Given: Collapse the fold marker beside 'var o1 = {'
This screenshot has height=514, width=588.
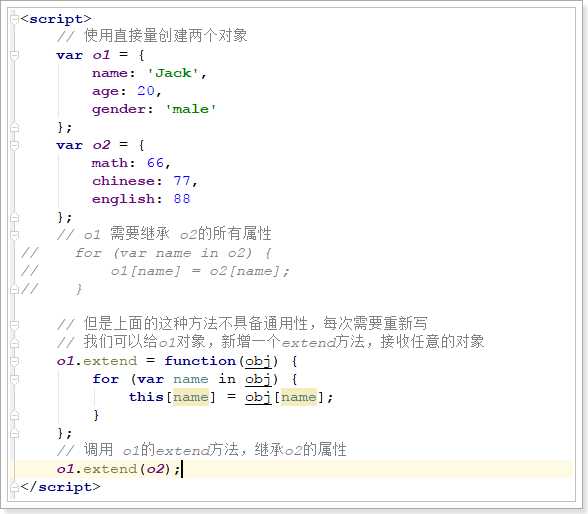Looking at the screenshot, I should (14, 55).
